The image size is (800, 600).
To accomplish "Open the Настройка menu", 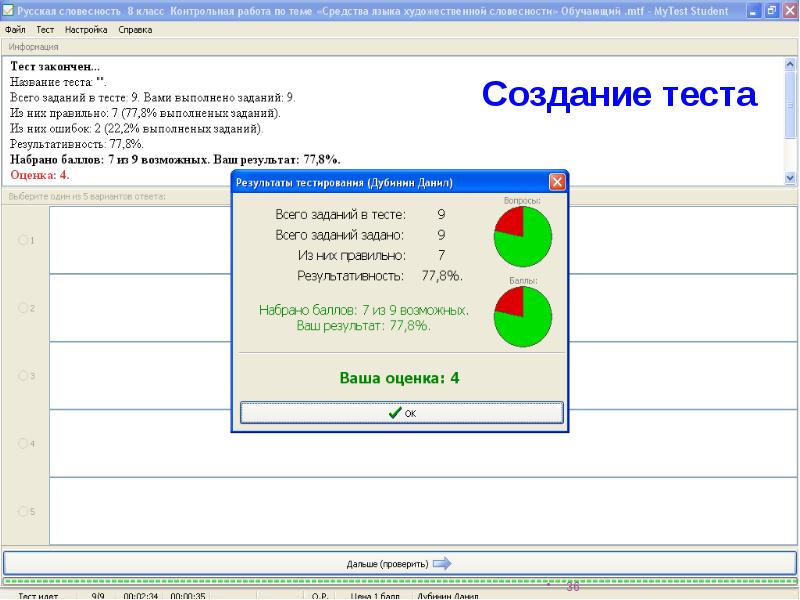I will coord(86,30).
